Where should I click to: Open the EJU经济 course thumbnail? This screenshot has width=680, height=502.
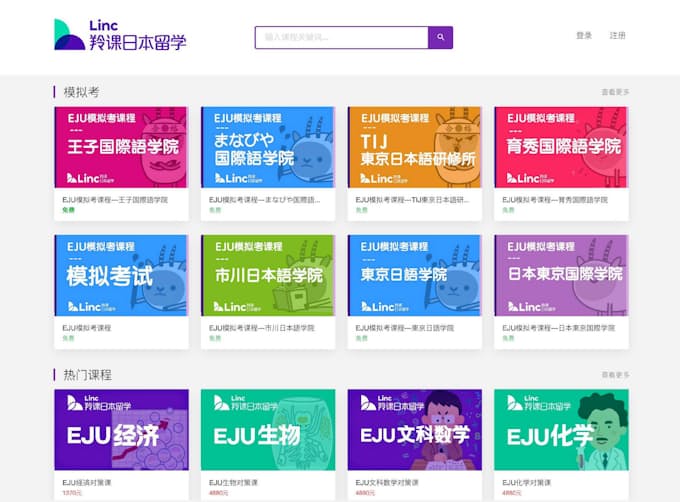coord(121,430)
